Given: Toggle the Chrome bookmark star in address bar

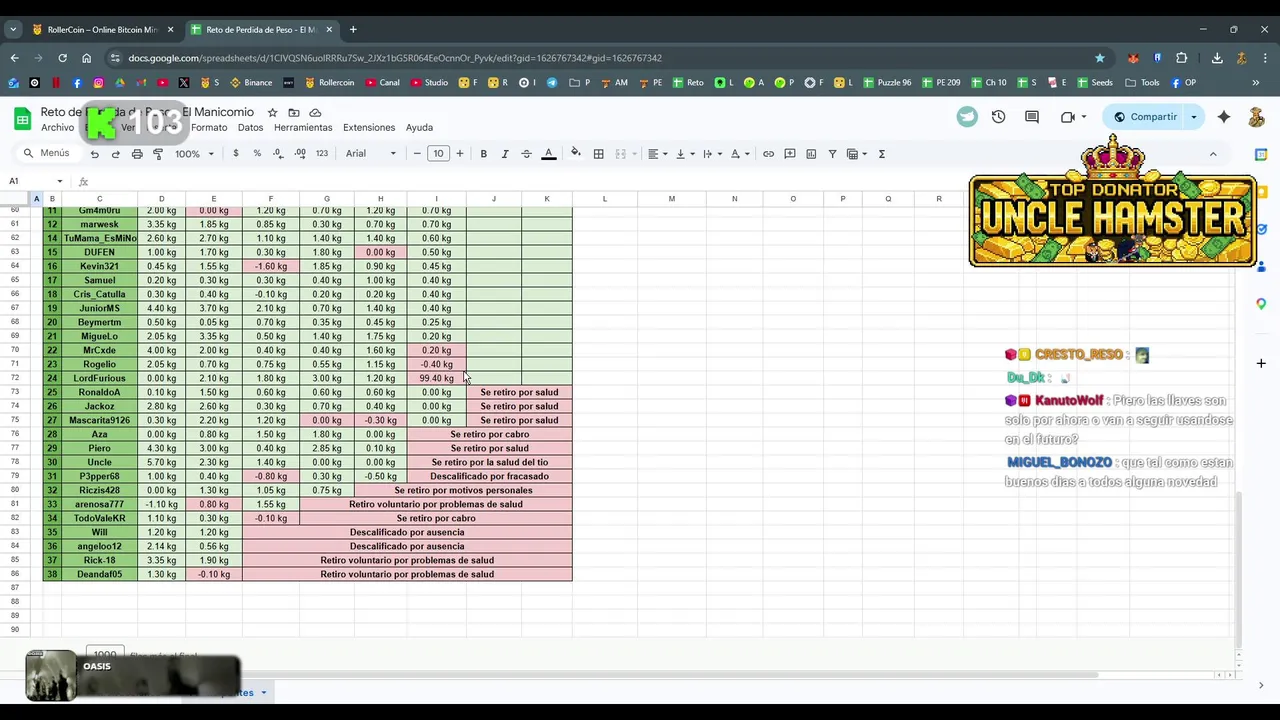Looking at the screenshot, I should (x=1100, y=58).
